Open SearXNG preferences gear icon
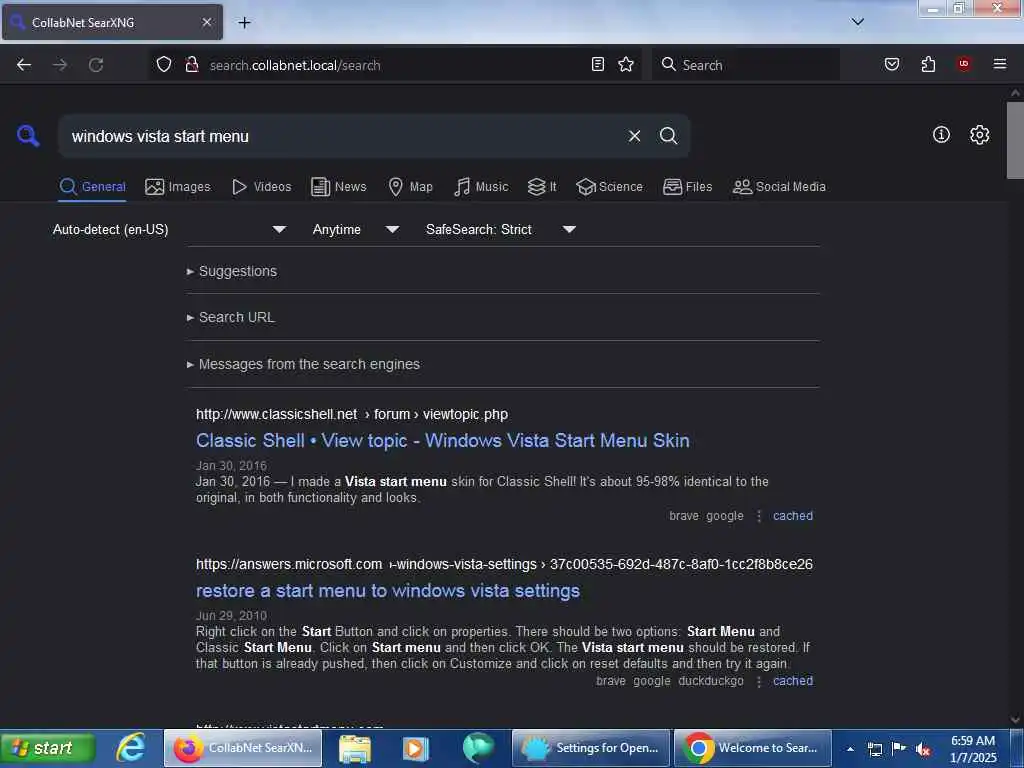Screen dimensions: 1024x768 coord(979,135)
